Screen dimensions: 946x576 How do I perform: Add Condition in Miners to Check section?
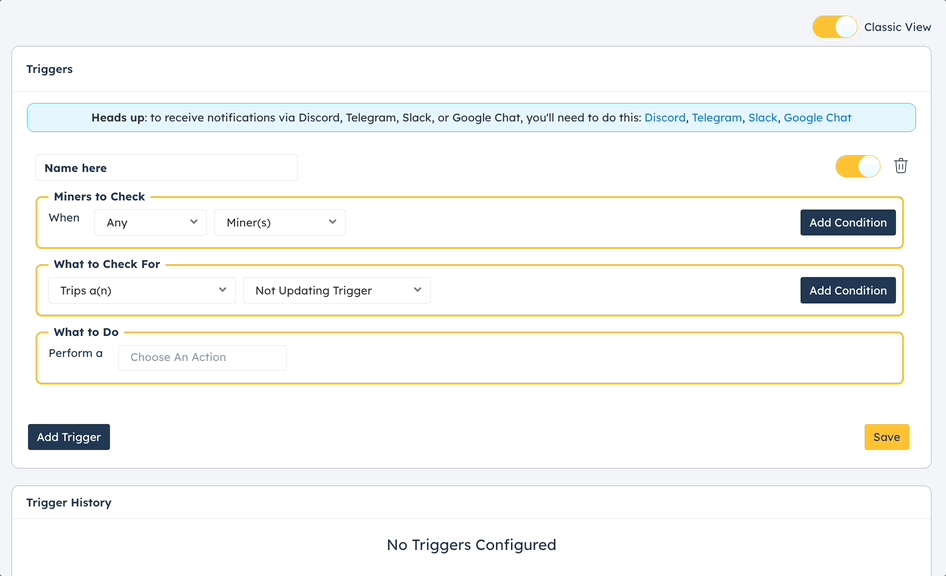(x=848, y=223)
